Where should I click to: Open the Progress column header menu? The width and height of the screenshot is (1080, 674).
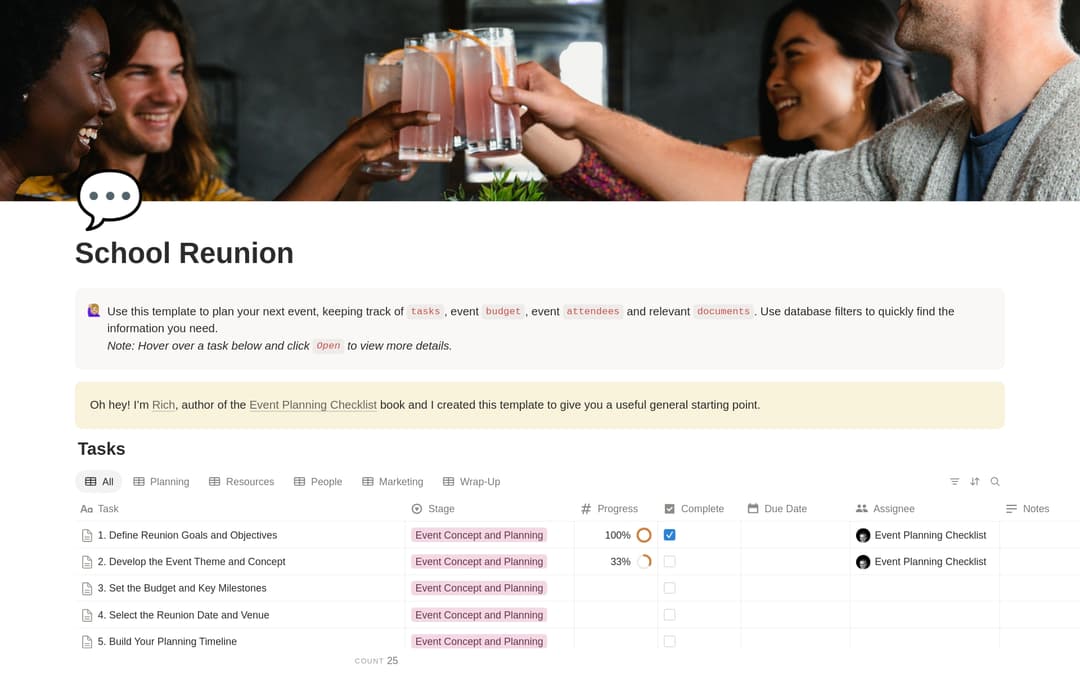pos(610,509)
